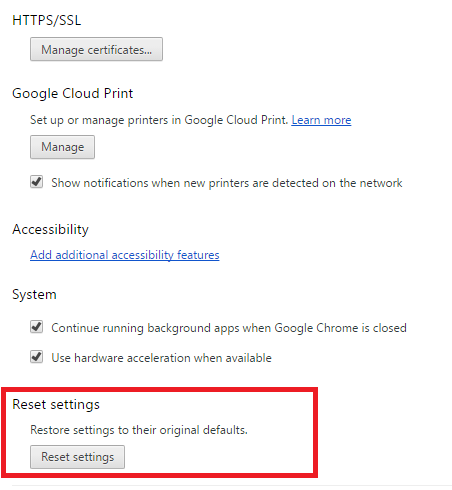Disable Continue running background apps checkbox
The image size is (452, 490).
(x=36, y=327)
